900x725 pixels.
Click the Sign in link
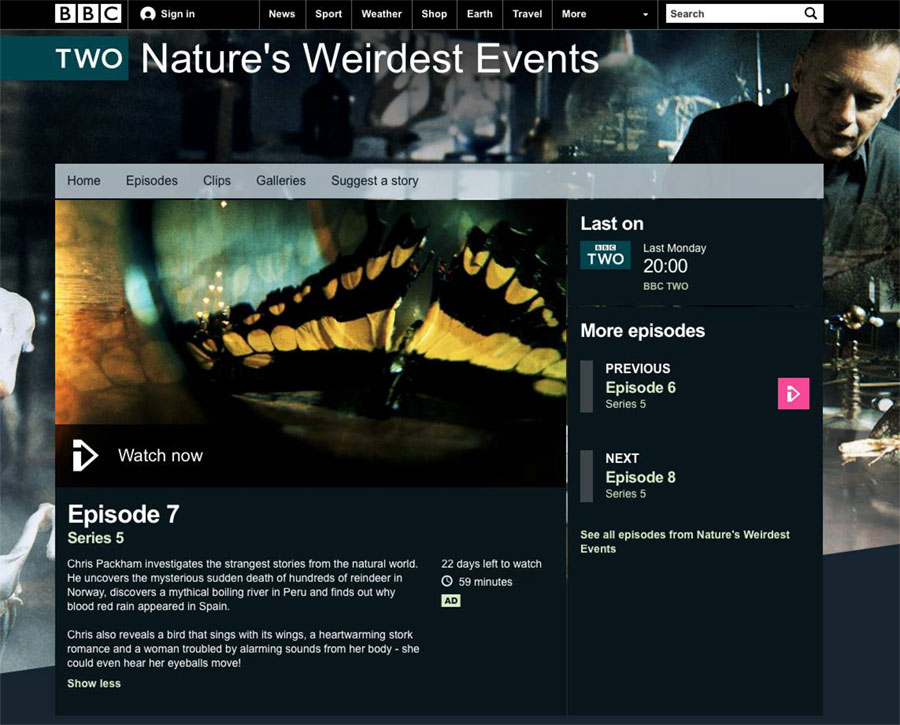[177, 14]
